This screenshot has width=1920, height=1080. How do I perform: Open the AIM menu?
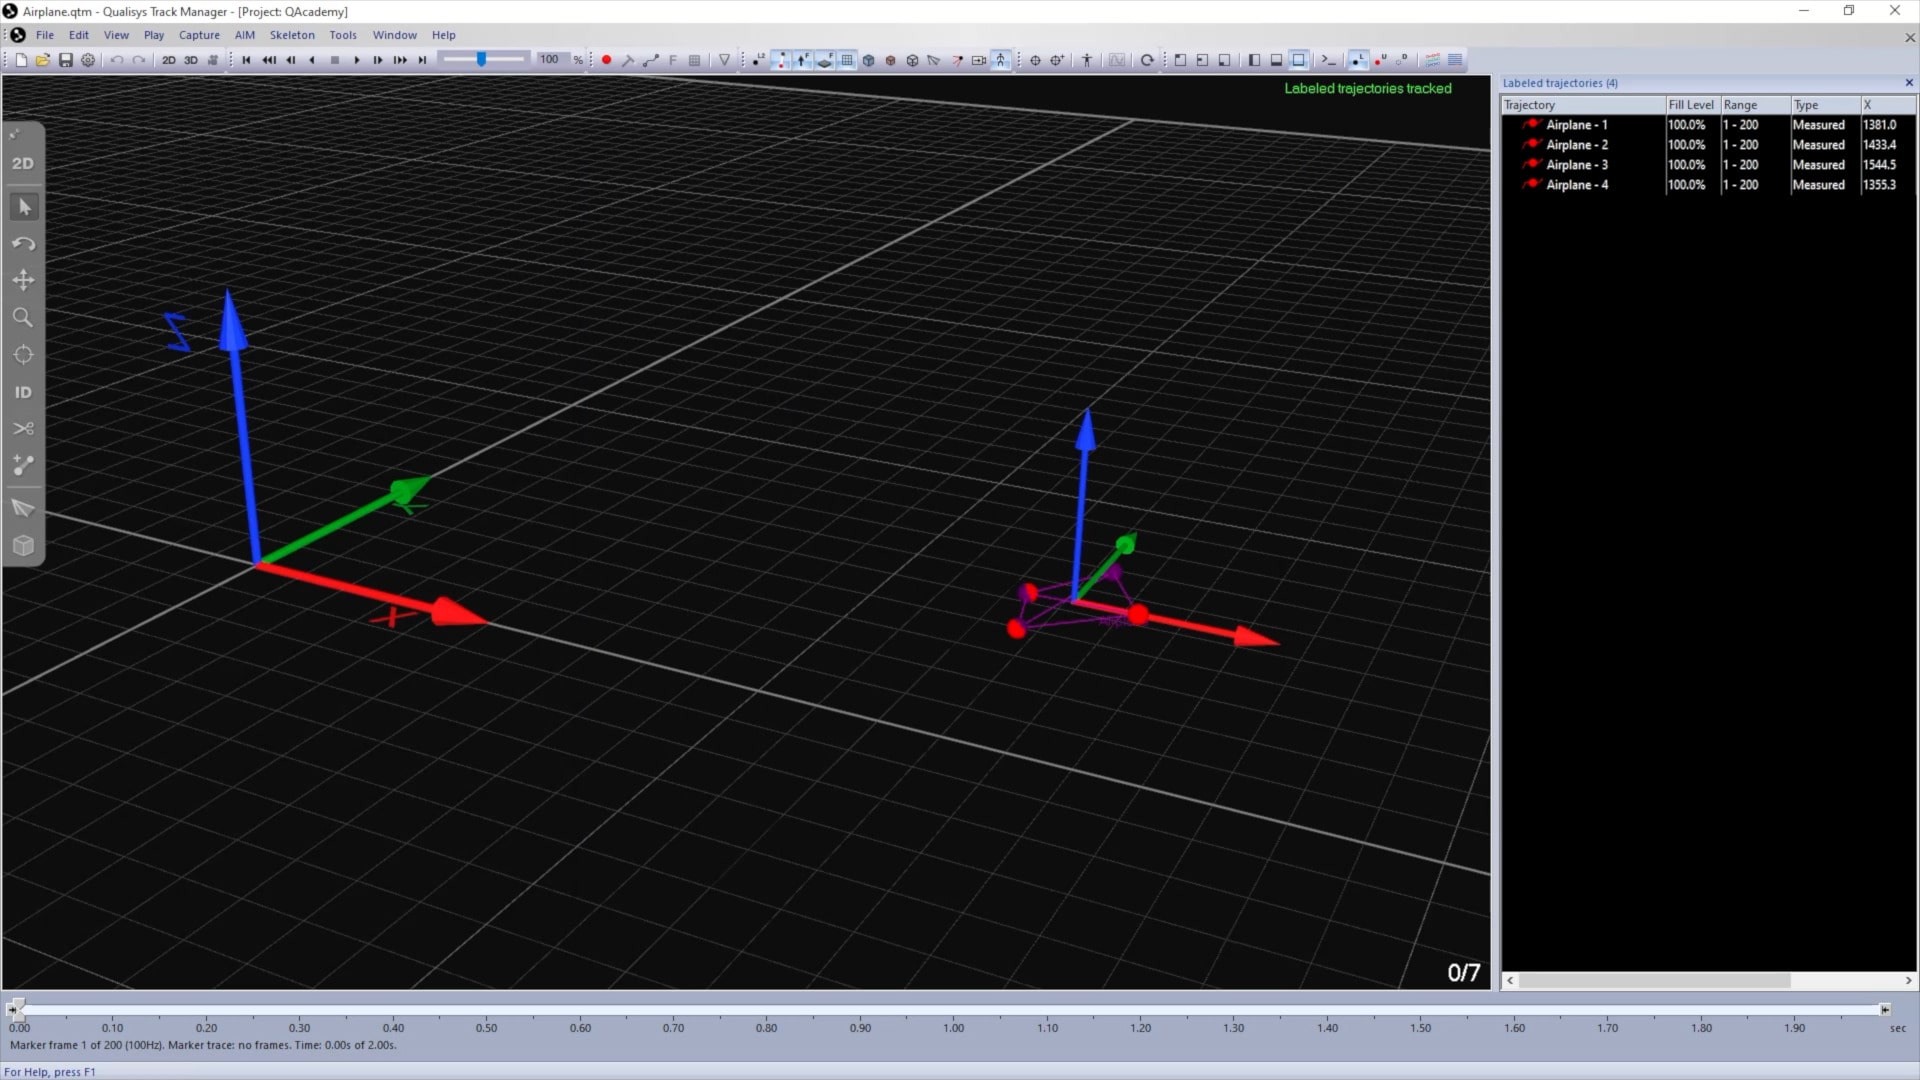[x=245, y=35]
